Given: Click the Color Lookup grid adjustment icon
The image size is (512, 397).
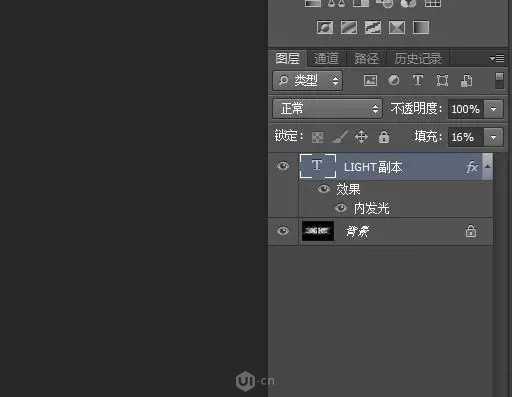Looking at the screenshot, I should [432, 3].
